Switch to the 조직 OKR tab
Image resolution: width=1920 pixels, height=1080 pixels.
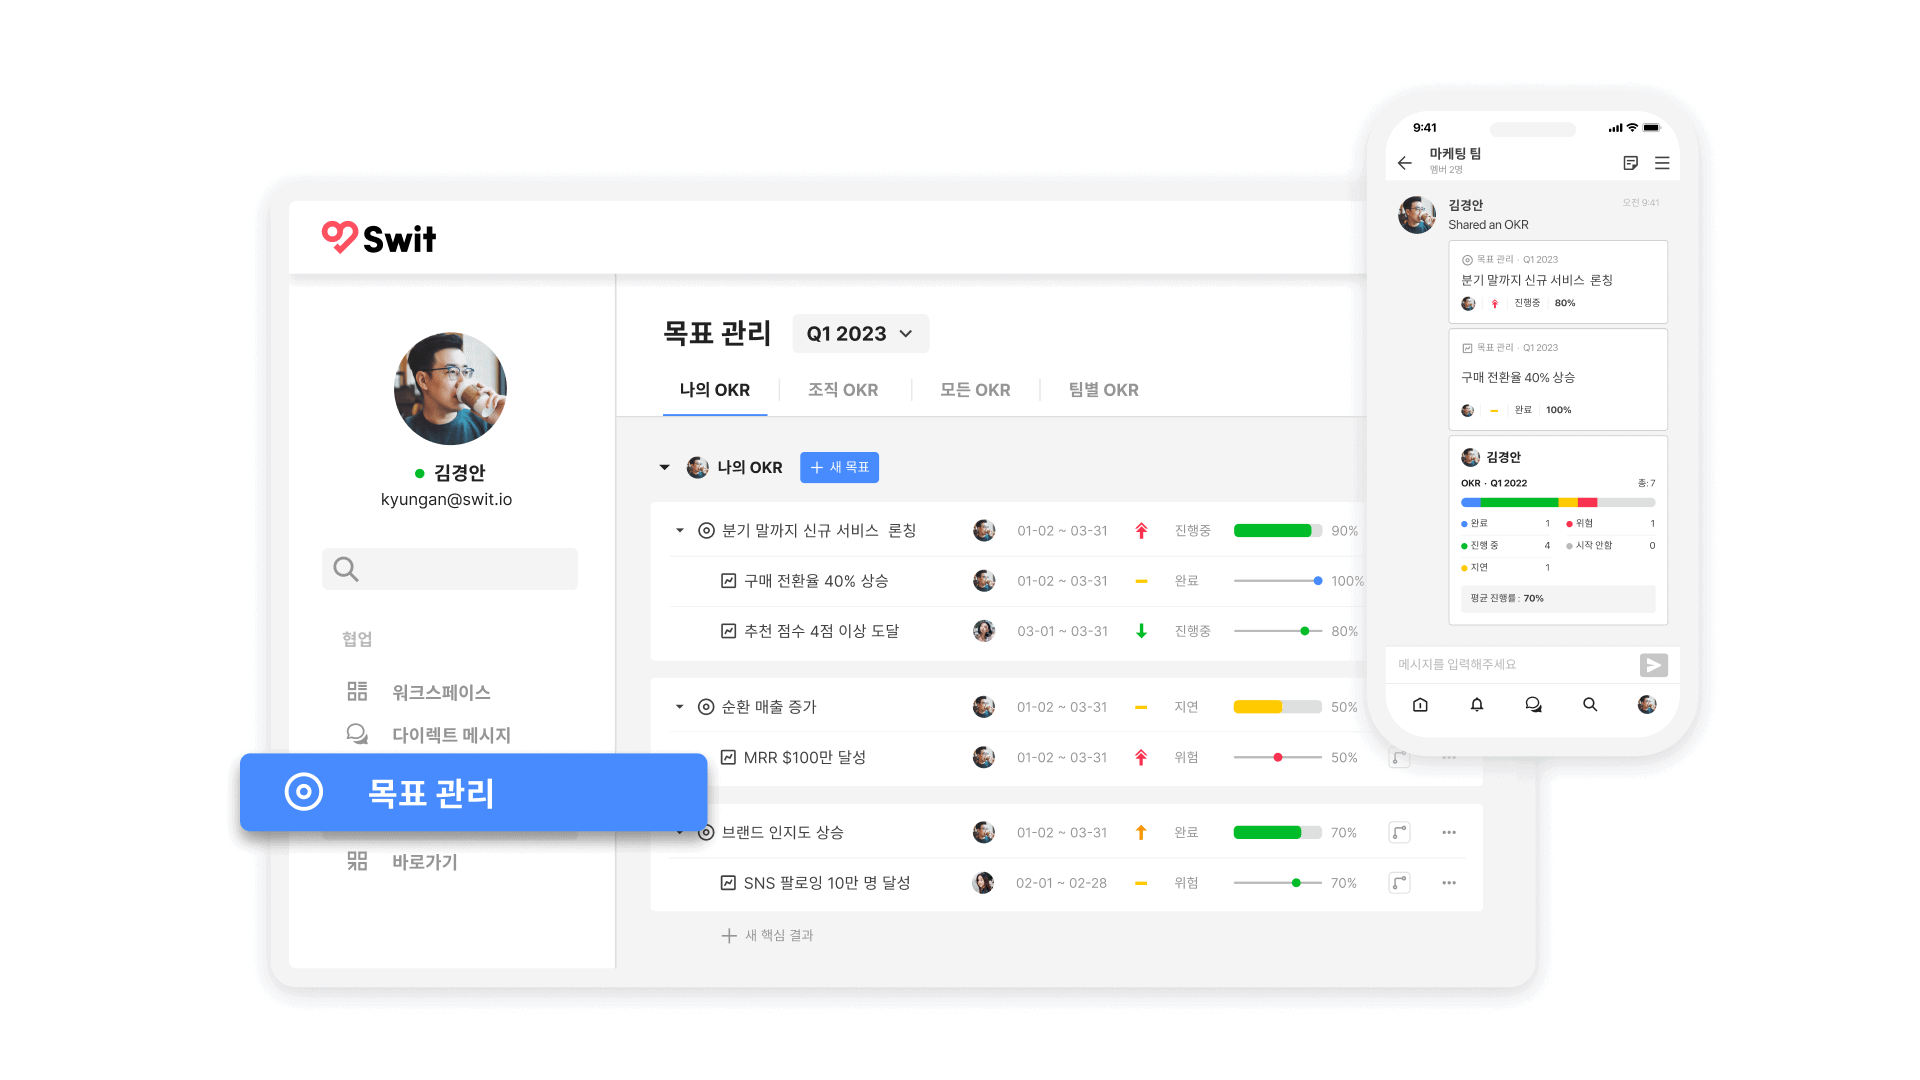pos(843,390)
